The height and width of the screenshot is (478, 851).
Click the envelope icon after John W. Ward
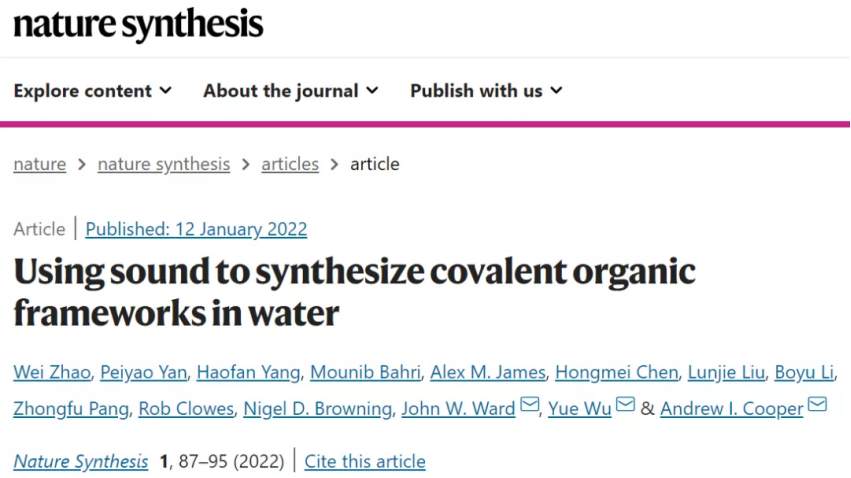530,404
